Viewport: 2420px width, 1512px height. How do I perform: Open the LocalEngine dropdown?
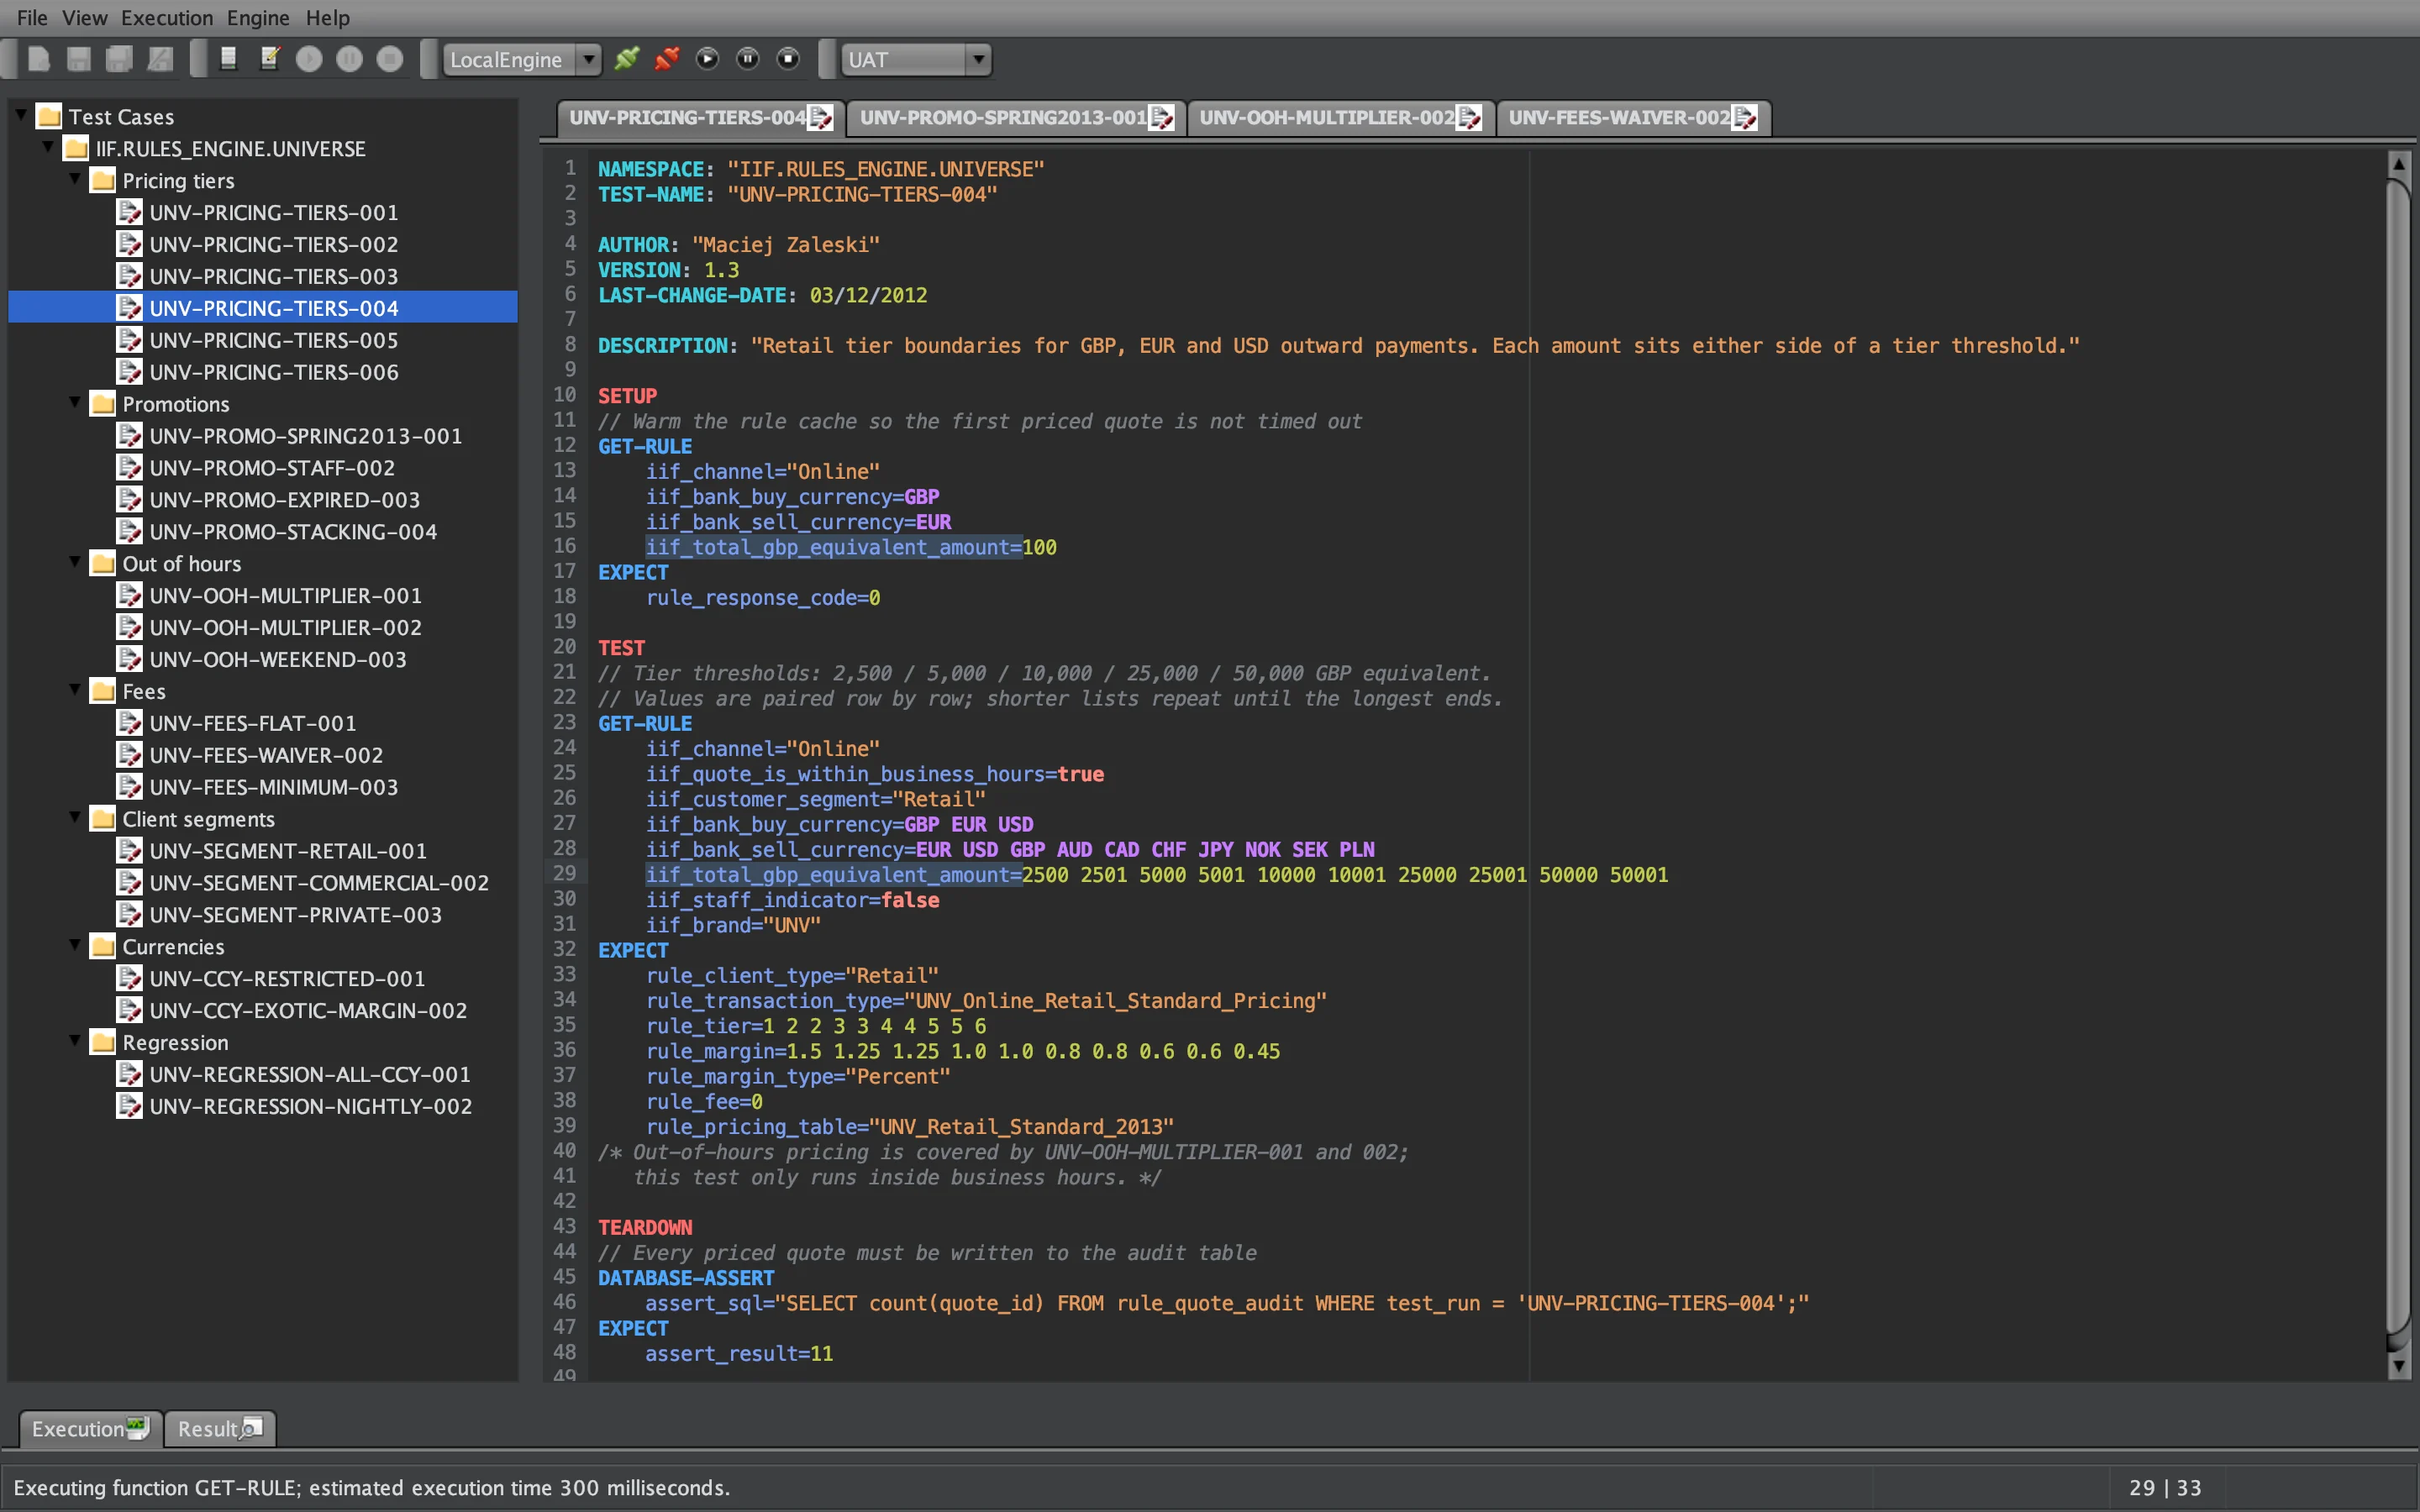(x=522, y=60)
